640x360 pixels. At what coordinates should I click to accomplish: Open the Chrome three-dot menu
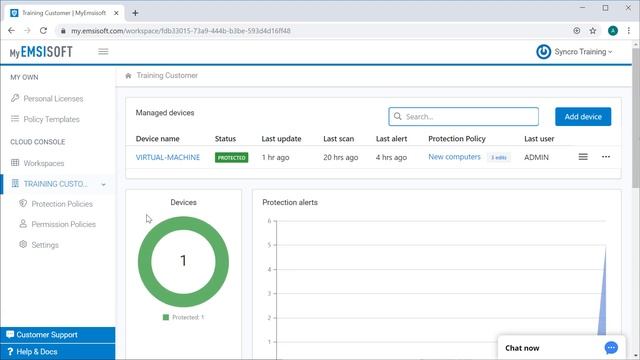tap(629, 31)
